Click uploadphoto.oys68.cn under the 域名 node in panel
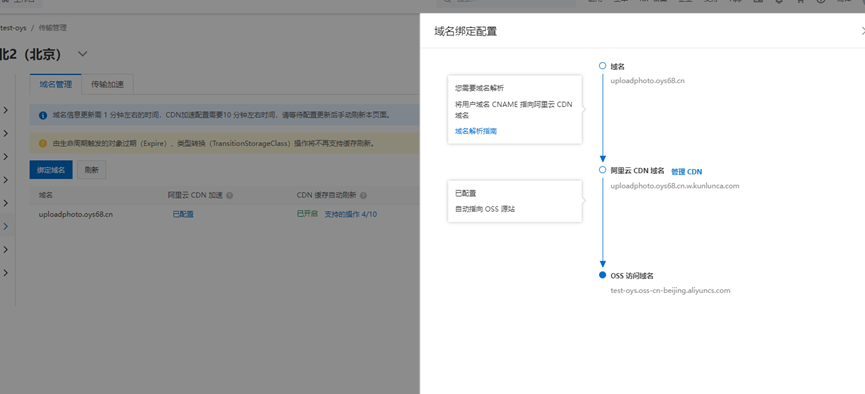865x394 pixels. (648, 81)
